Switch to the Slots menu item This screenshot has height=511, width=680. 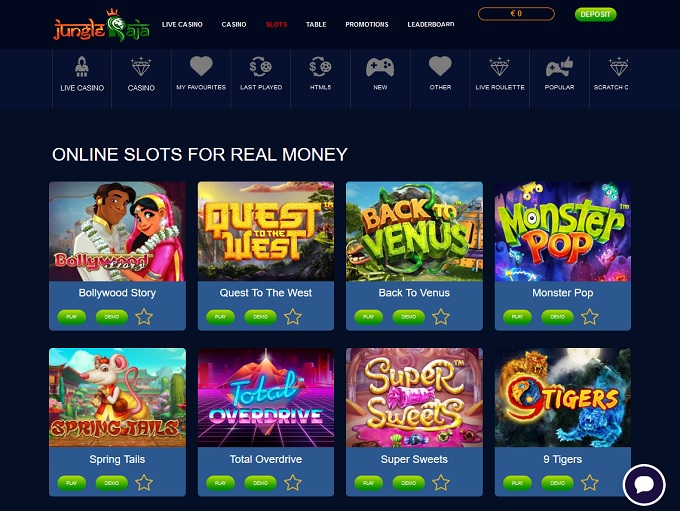276,24
